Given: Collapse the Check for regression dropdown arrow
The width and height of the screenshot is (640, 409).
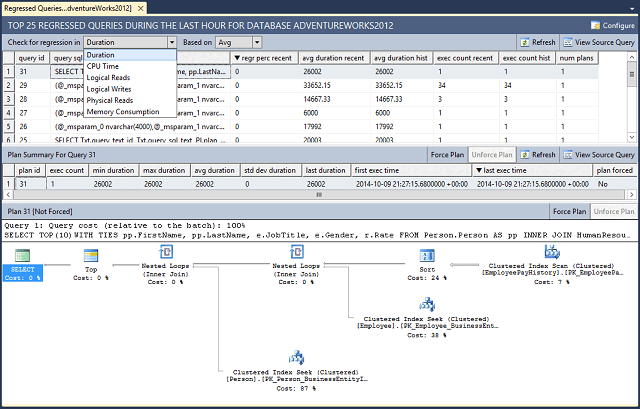Looking at the screenshot, I should coord(172,43).
